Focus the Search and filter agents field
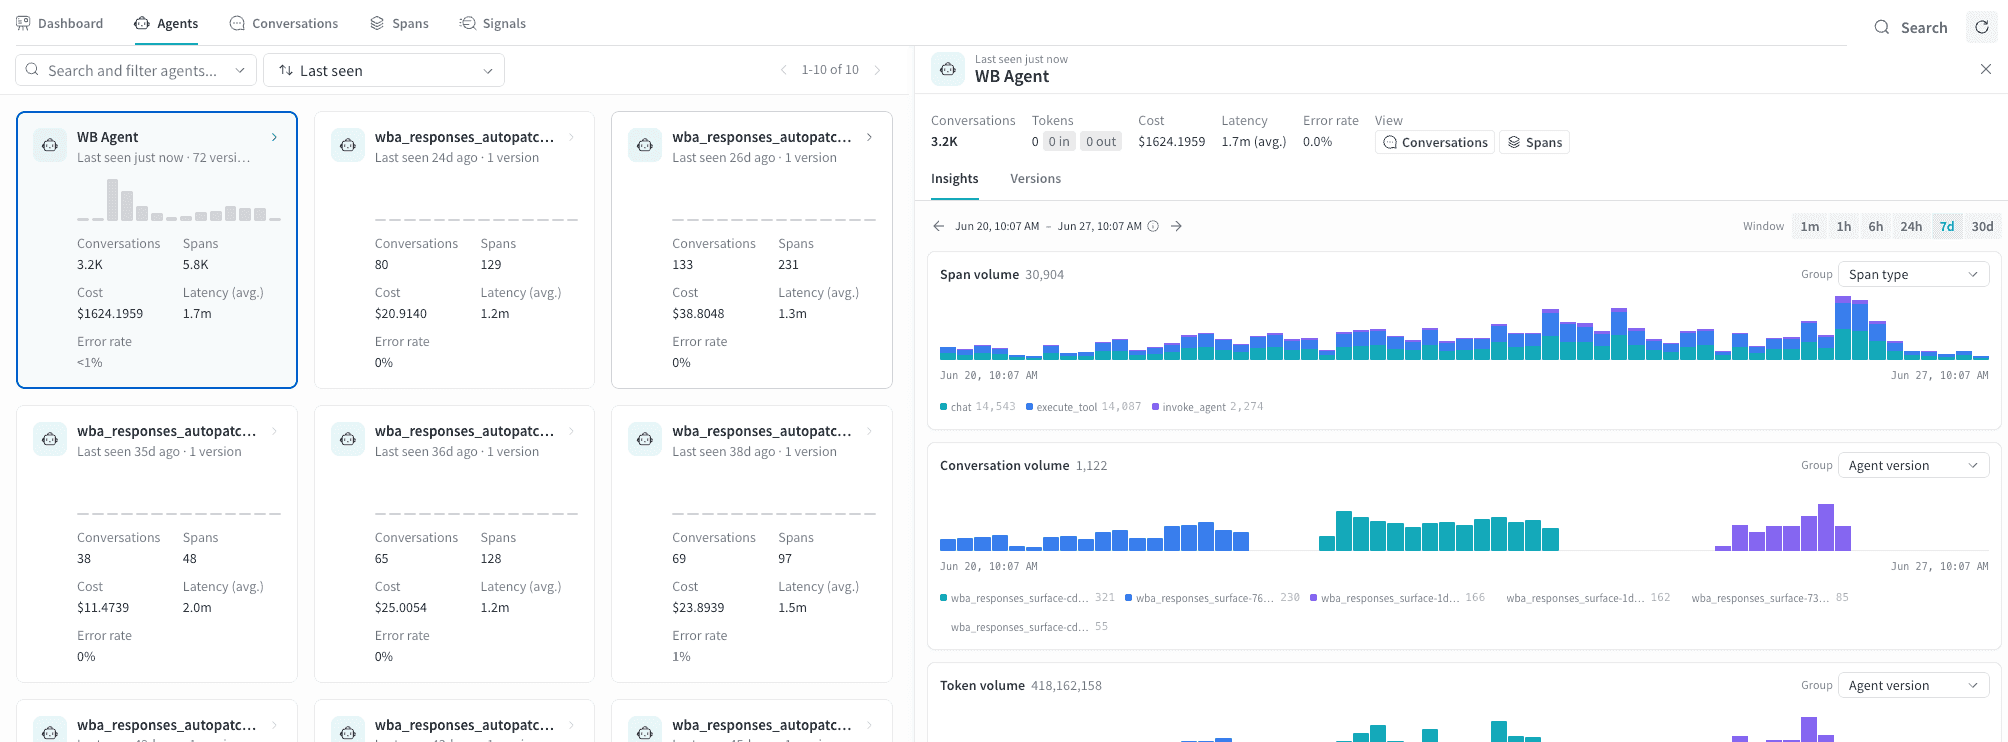The height and width of the screenshot is (742, 2008). (135, 70)
